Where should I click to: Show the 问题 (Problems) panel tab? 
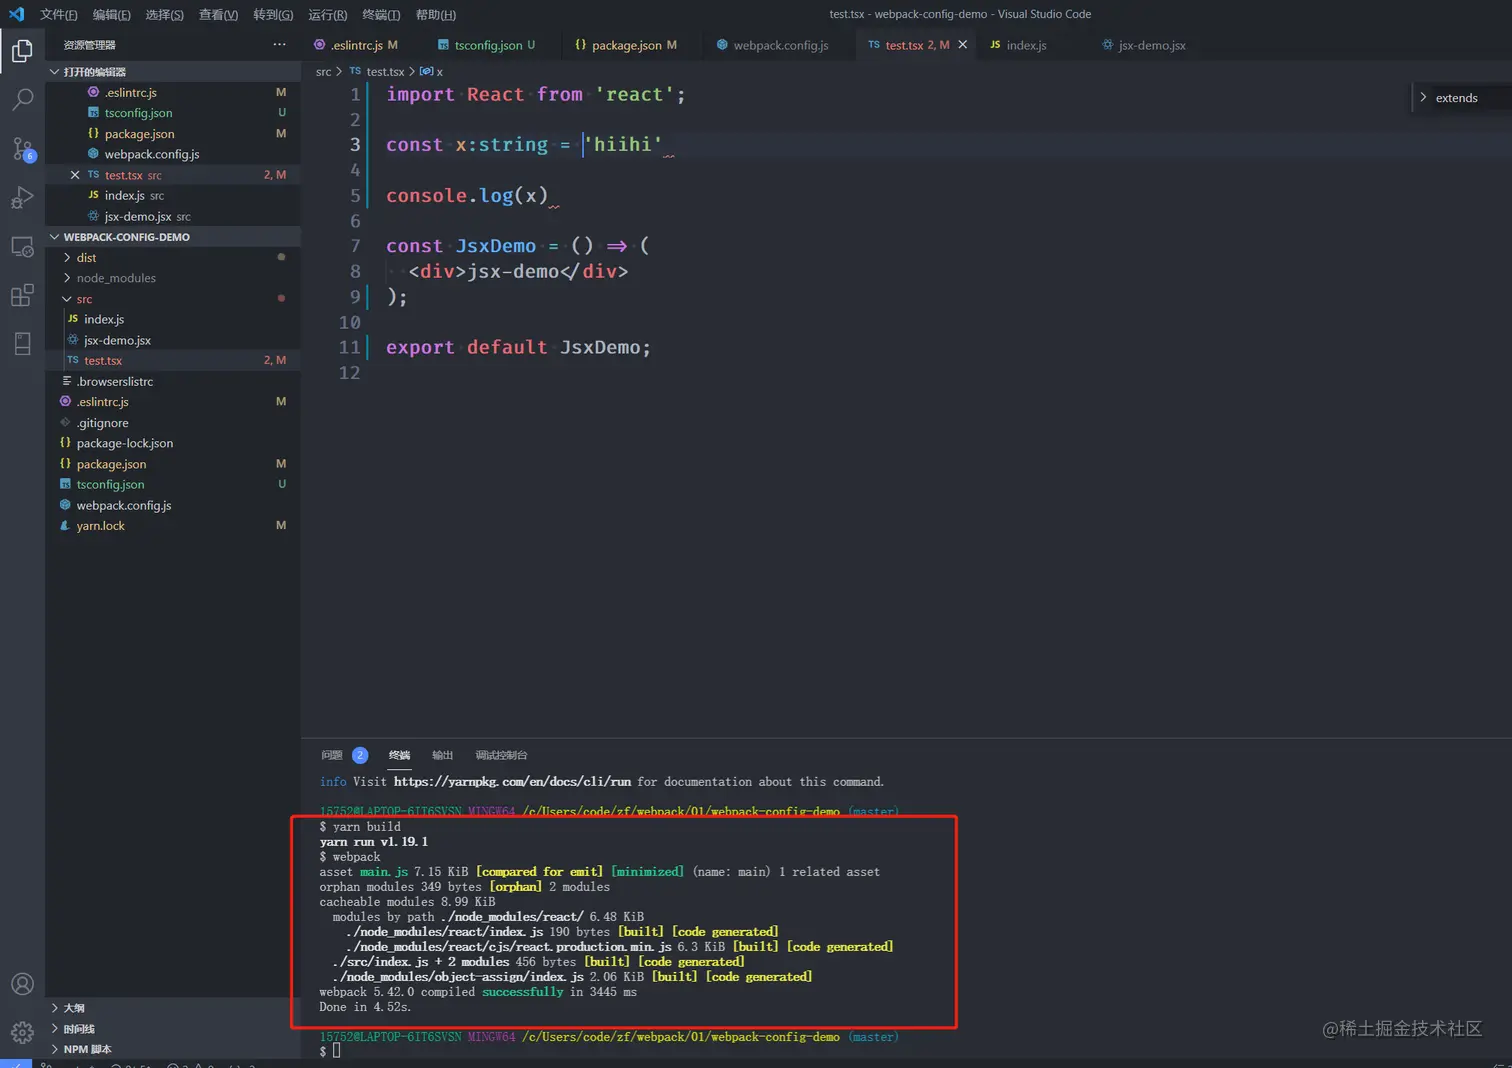pyautogui.click(x=332, y=755)
